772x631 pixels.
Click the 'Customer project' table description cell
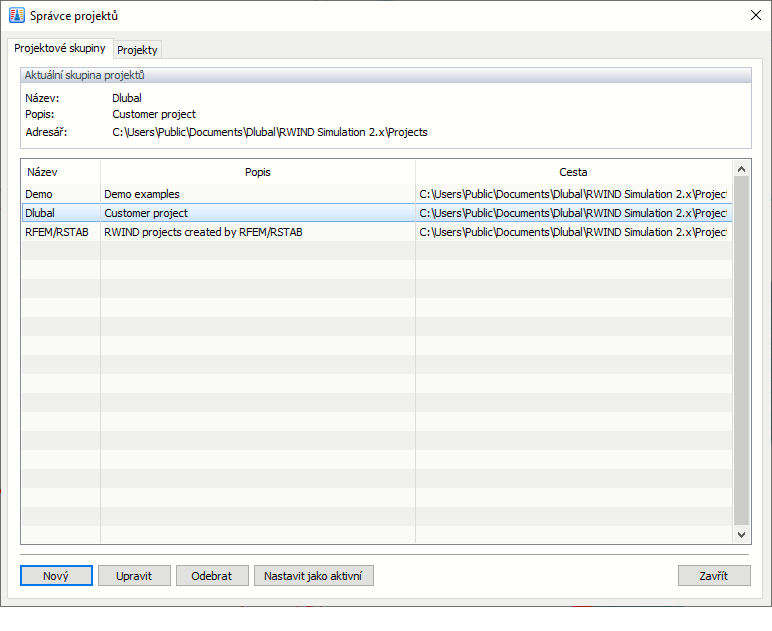258,213
